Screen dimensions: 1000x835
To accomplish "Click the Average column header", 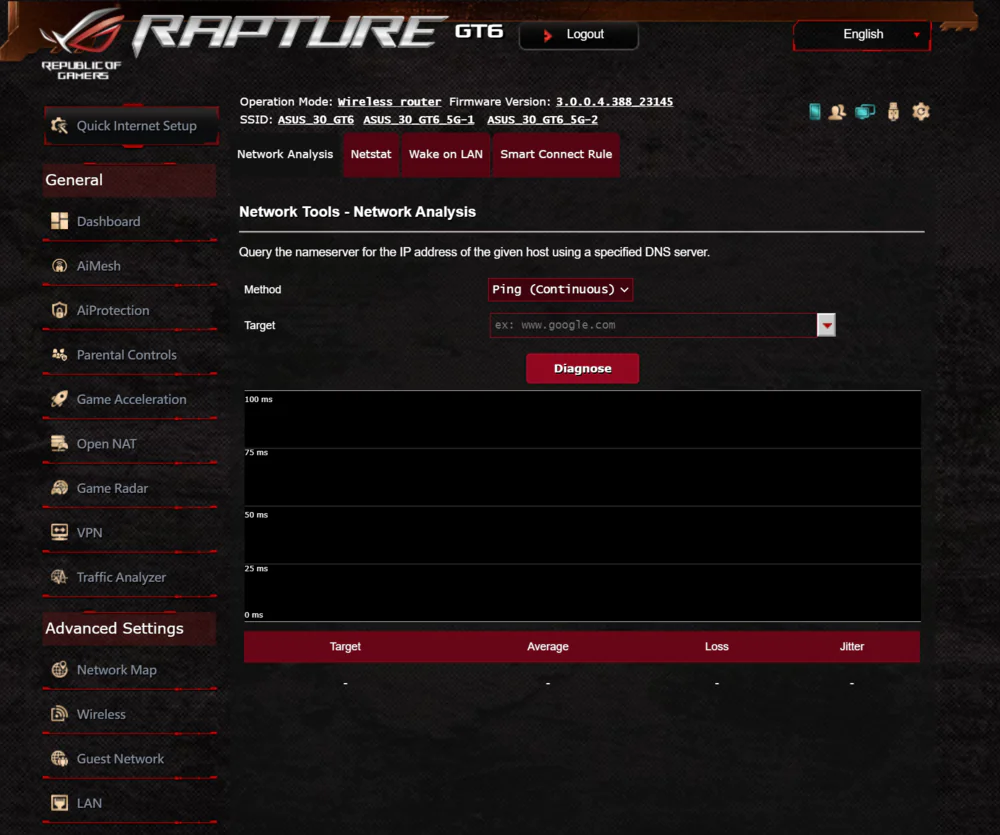I will (548, 646).
